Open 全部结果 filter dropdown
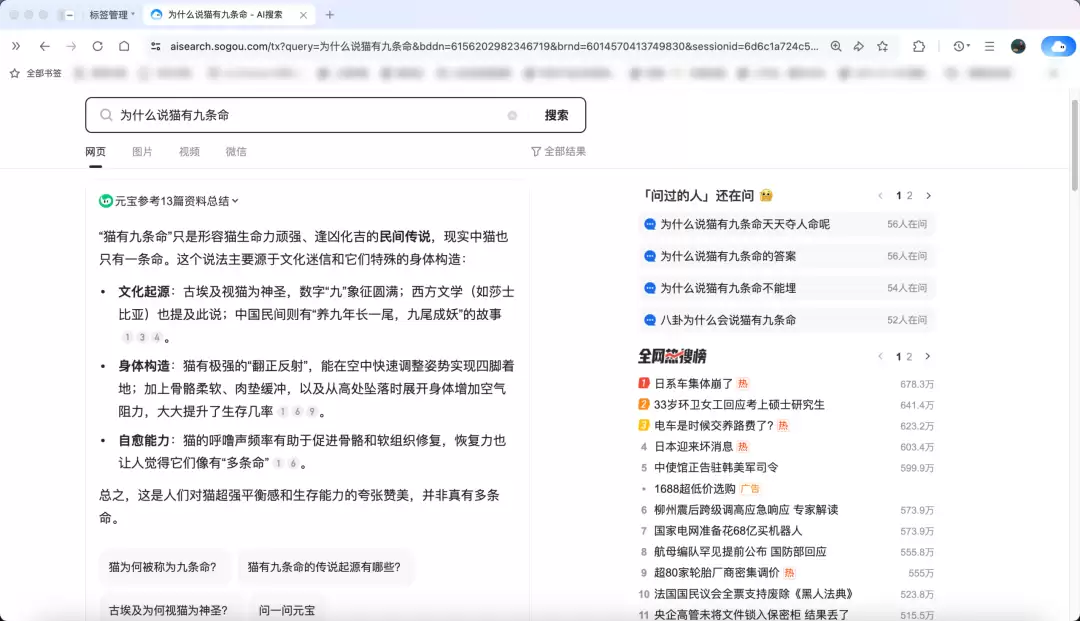This screenshot has width=1080, height=621. 558,151
